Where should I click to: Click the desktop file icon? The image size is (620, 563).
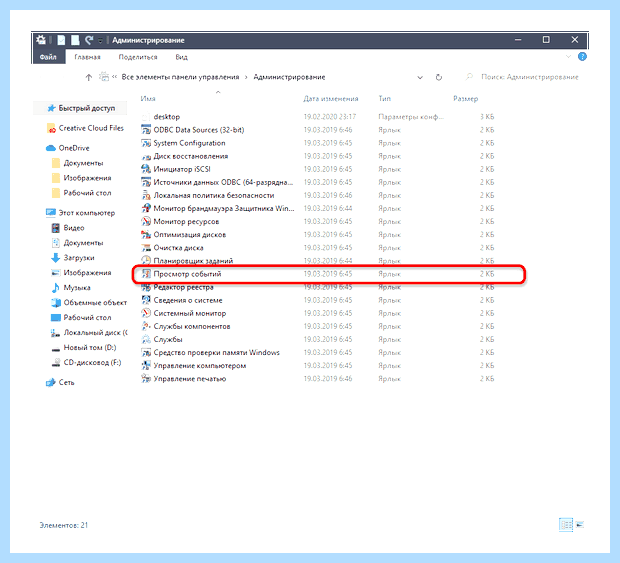coord(146,117)
